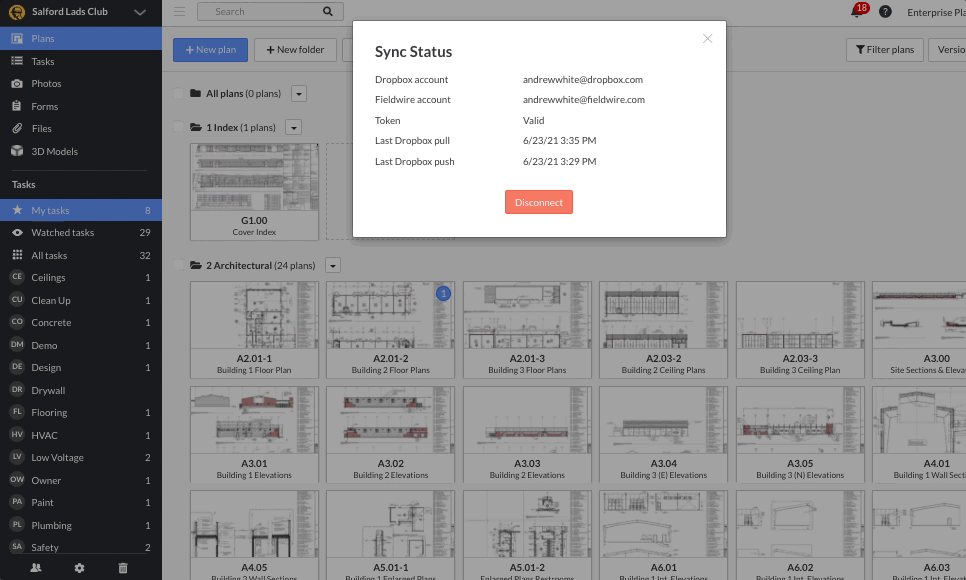Open the people icon in the sidebar footer
Image resolution: width=966 pixels, height=580 pixels.
click(36, 567)
